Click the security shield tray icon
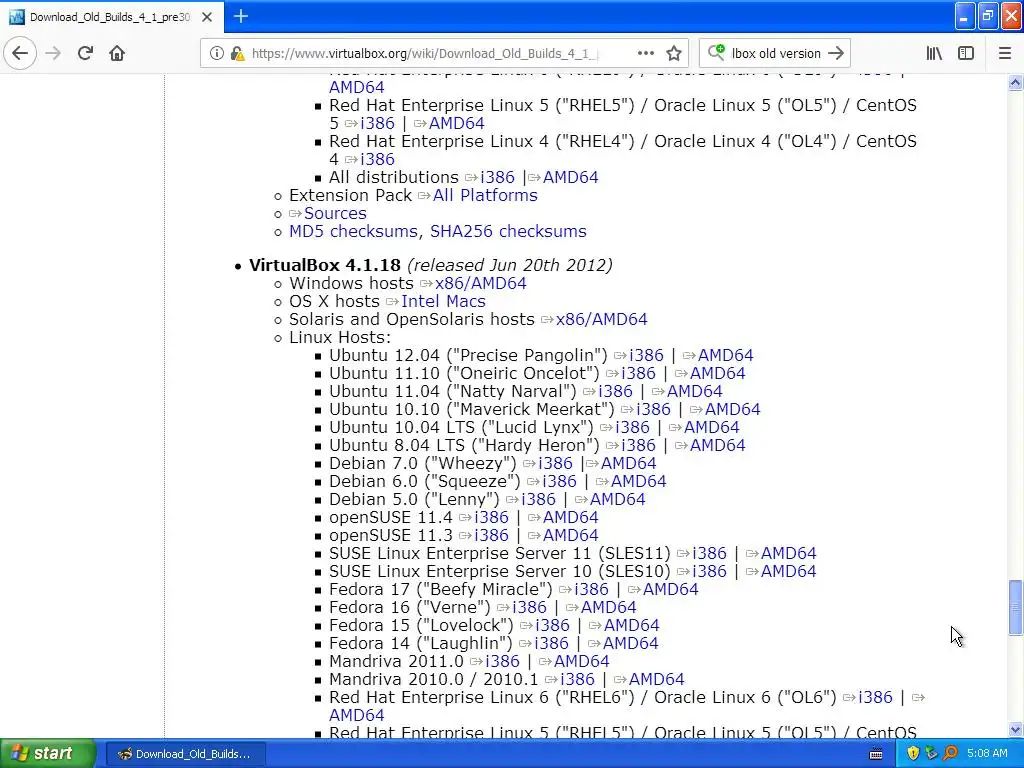1024x768 pixels. [x=912, y=753]
